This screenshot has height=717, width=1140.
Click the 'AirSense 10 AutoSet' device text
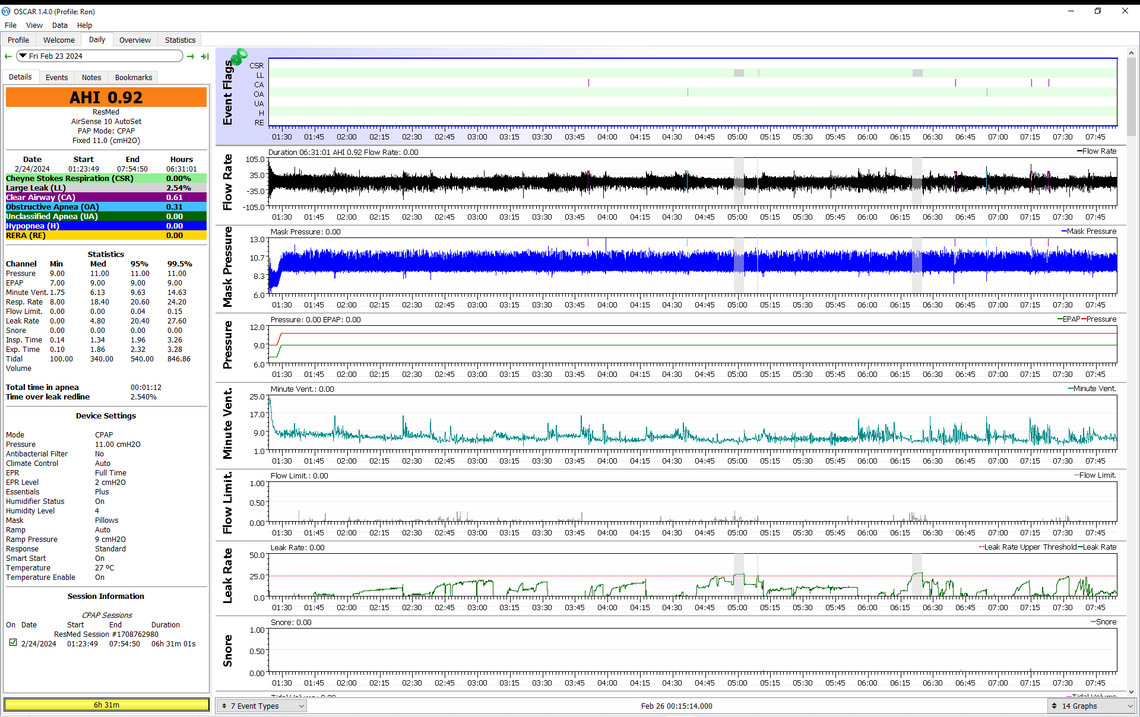(x=106, y=121)
